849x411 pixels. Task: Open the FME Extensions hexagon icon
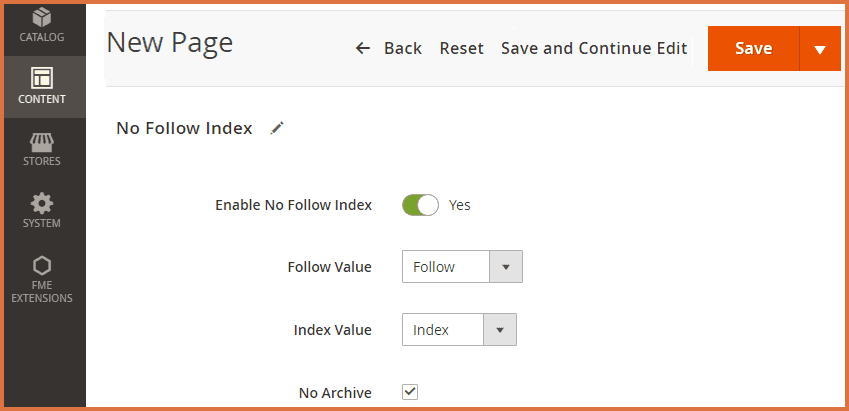(42, 265)
